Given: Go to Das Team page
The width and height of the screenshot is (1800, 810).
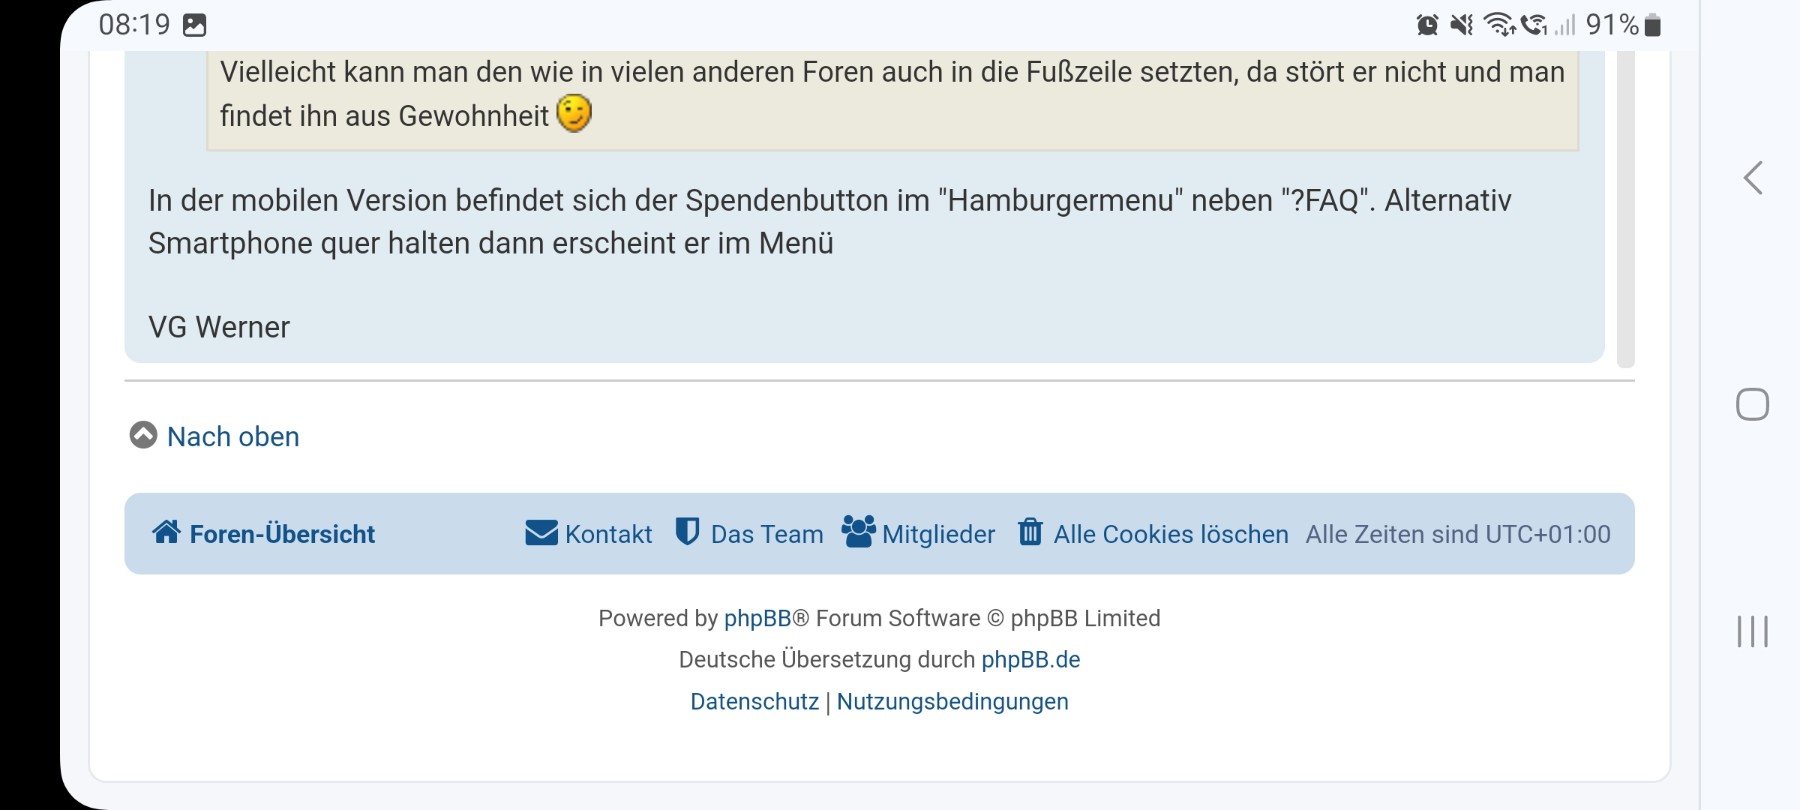Looking at the screenshot, I should point(767,535).
